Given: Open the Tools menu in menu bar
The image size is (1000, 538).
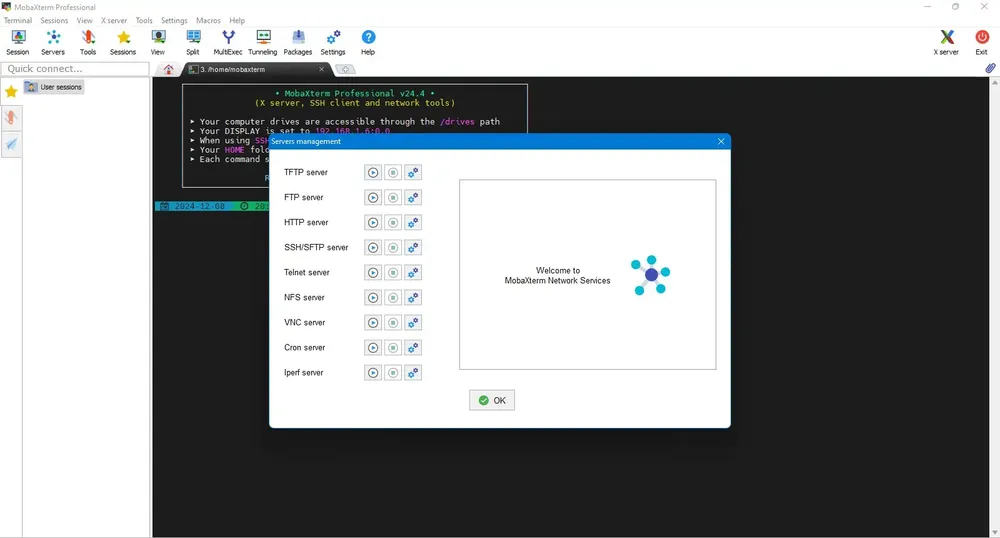Looking at the screenshot, I should point(144,20).
